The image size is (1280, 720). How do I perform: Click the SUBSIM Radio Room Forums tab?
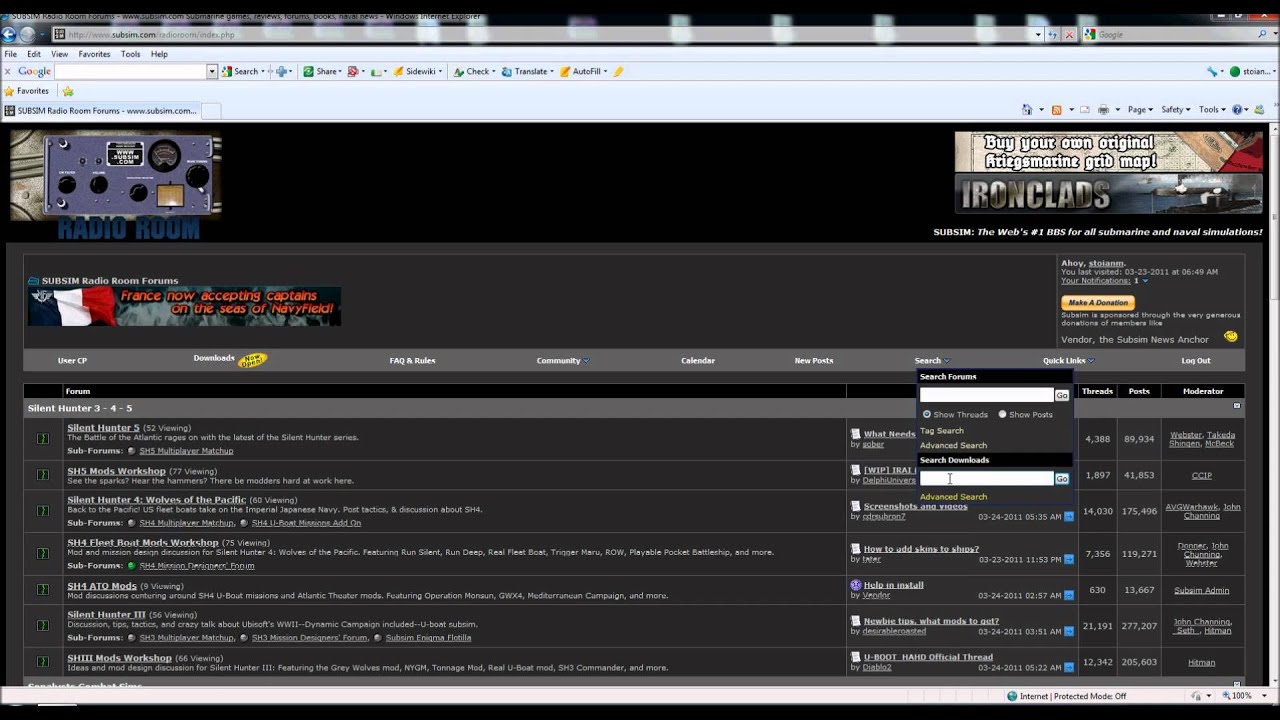(100, 111)
